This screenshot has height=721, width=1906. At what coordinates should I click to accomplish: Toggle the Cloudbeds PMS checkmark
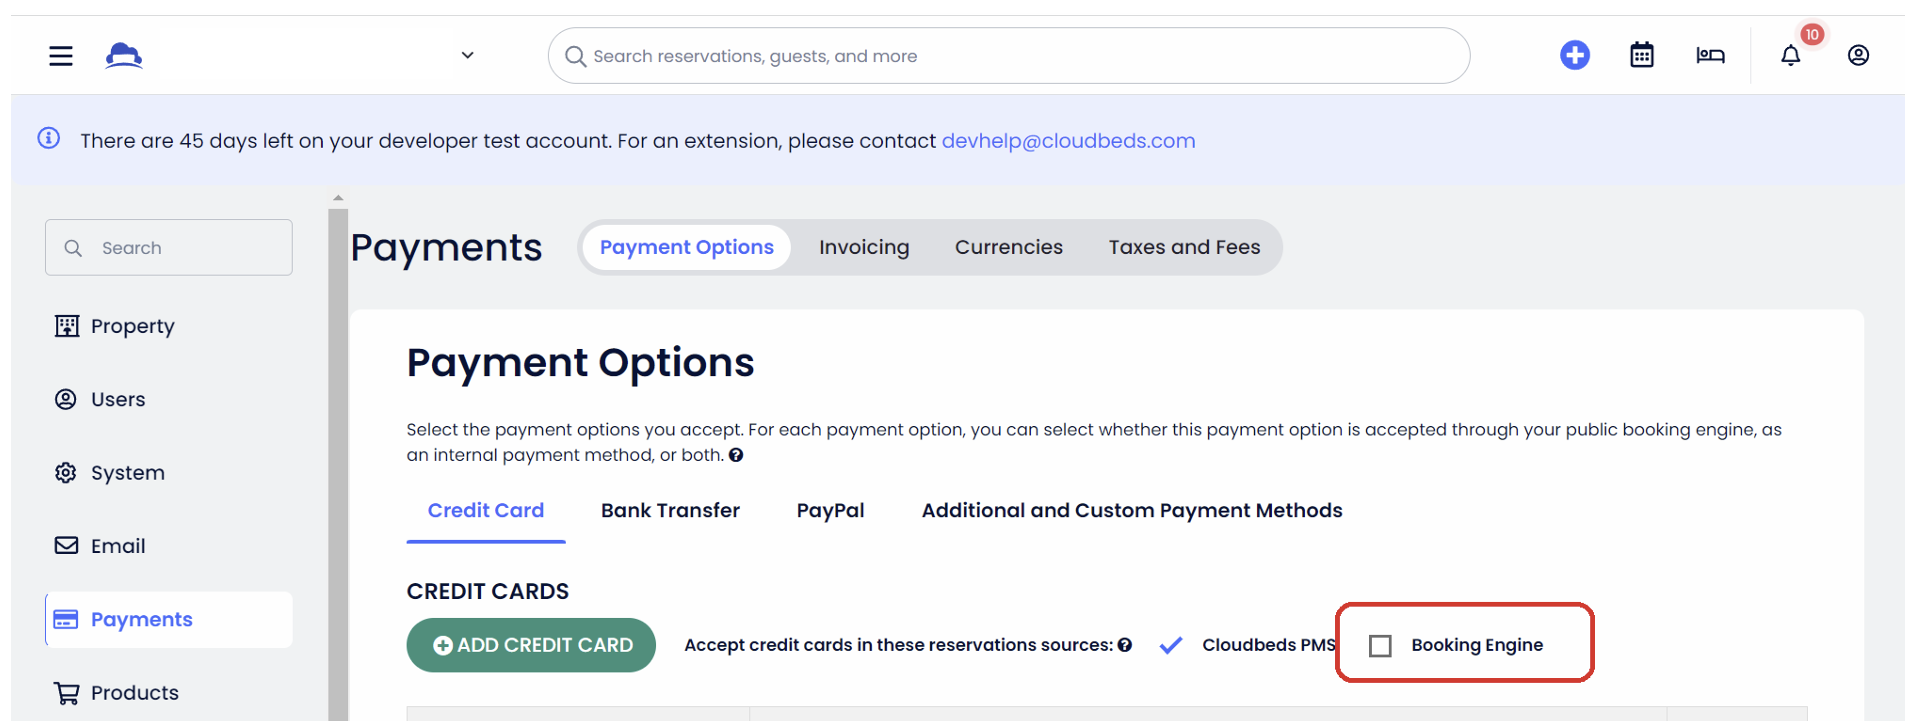(x=1171, y=645)
